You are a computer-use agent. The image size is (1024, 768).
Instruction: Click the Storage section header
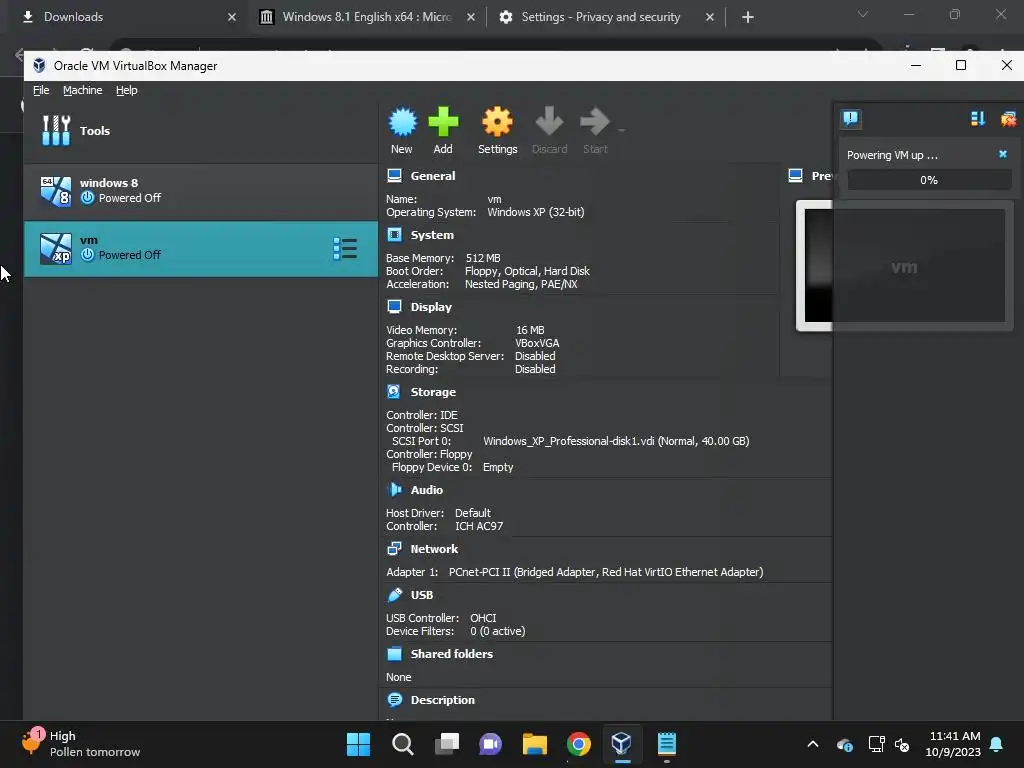tap(433, 392)
